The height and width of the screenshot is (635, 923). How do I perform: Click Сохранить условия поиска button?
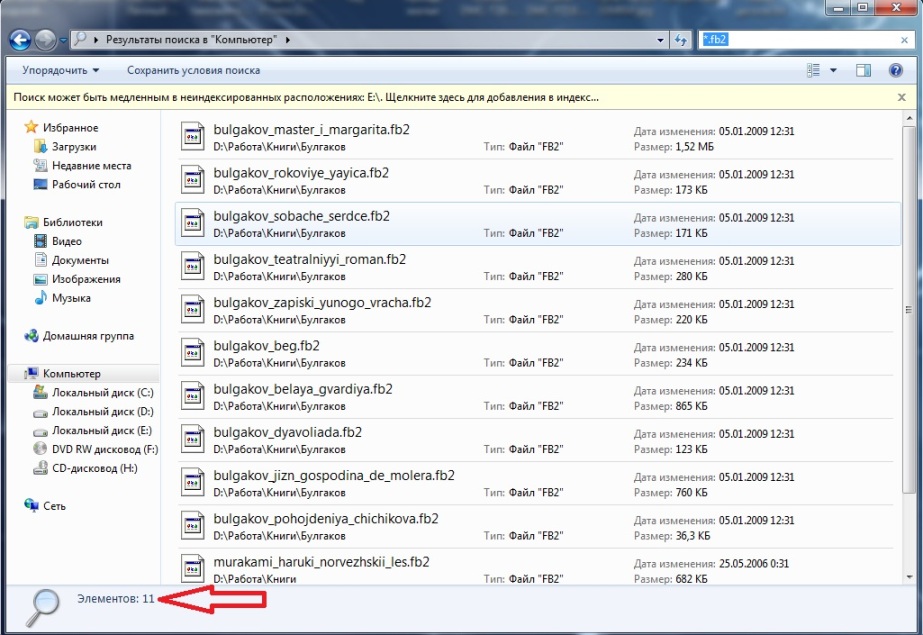(x=193, y=70)
